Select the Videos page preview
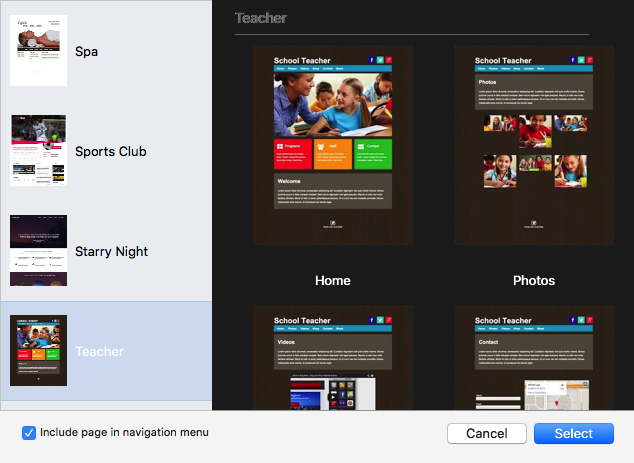 click(x=333, y=357)
